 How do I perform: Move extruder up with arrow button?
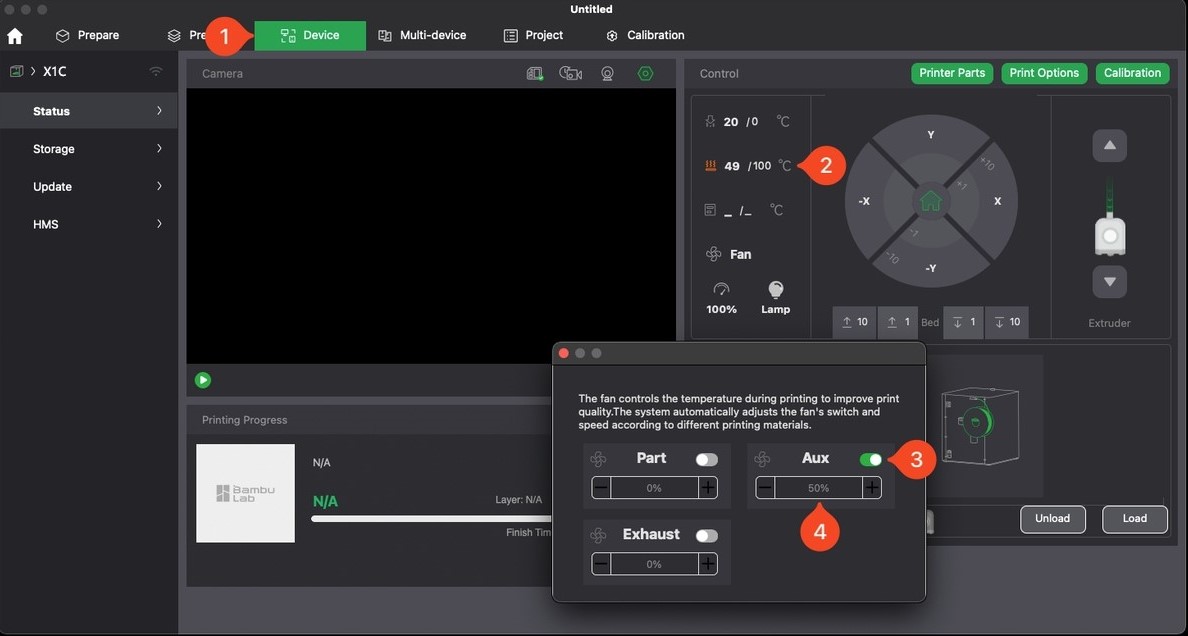pyautogui.click(x=1109, y=145)
